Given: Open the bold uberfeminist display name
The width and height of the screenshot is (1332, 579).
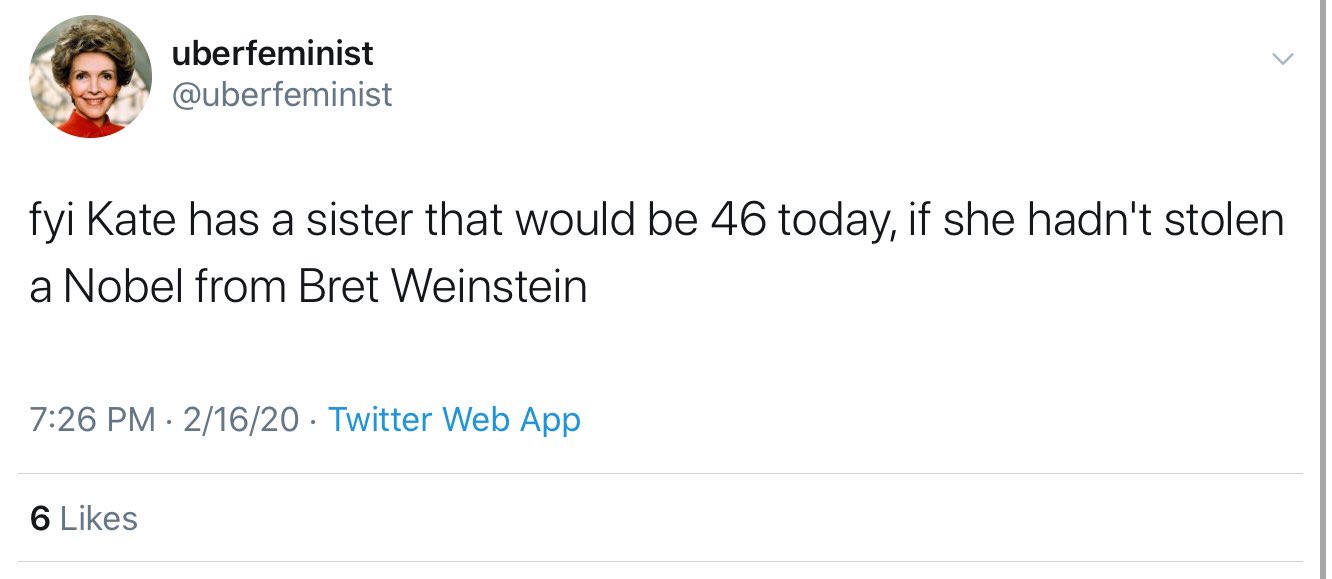Looking at the screenshot, I should click(272, 52).
